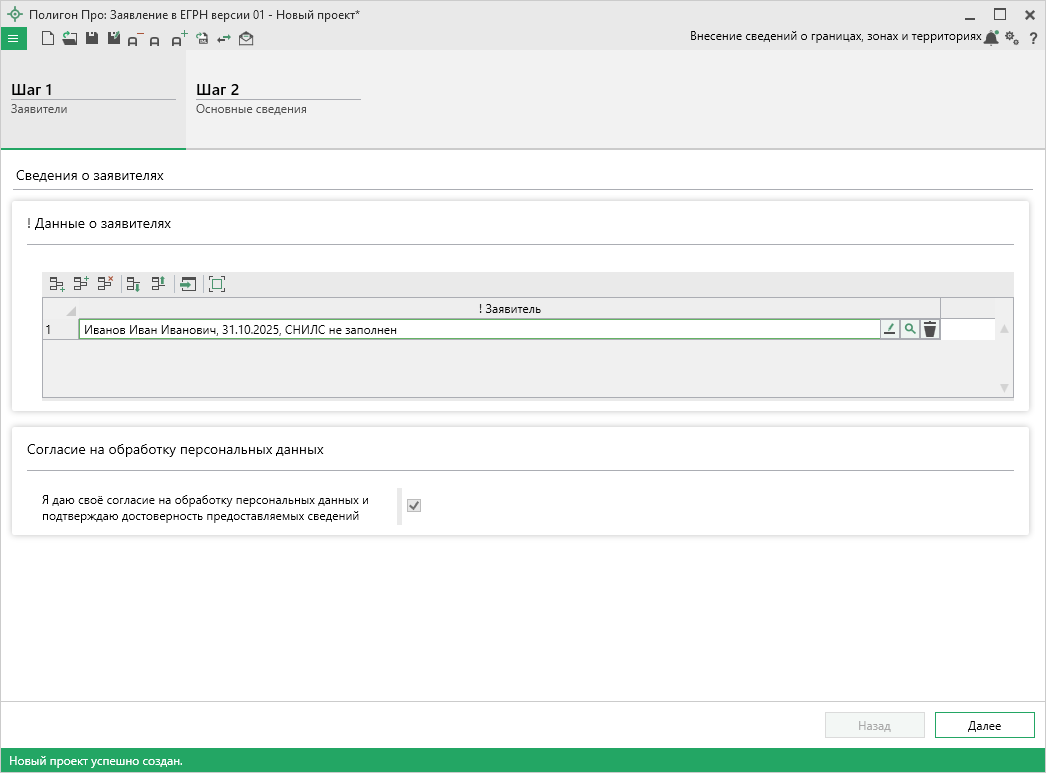The width and height of the screenshot is (1046, 773).
Task: Click the Далее button
Action: (984, 726)
